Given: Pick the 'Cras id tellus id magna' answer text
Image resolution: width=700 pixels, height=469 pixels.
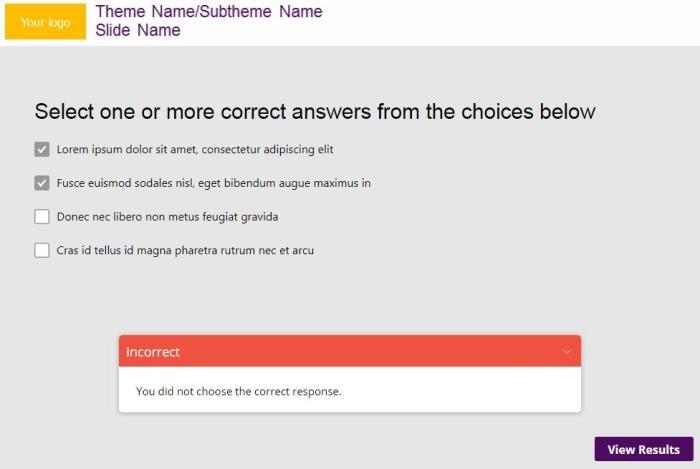Looking at the screenshot, I should point(185,250).
